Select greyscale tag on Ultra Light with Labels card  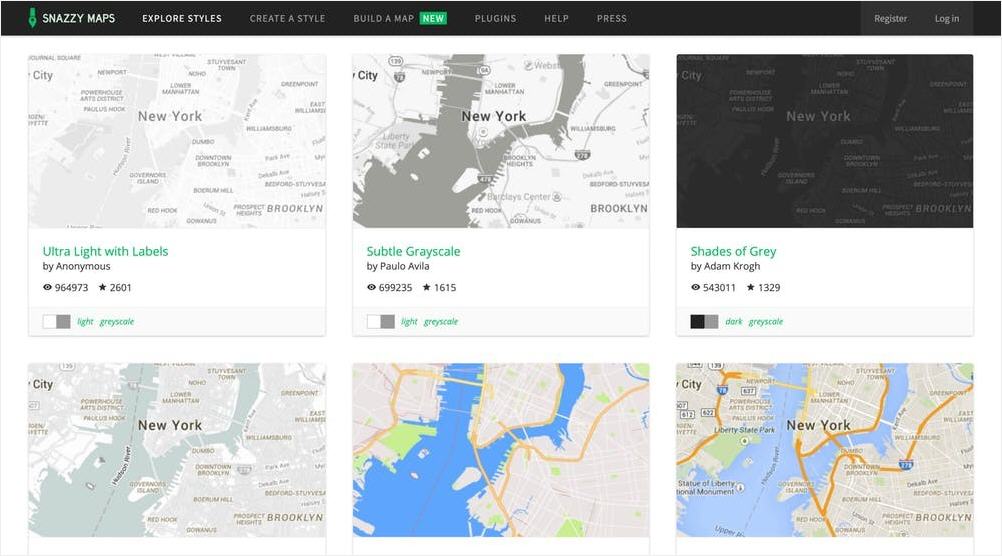tap(117, 321)
